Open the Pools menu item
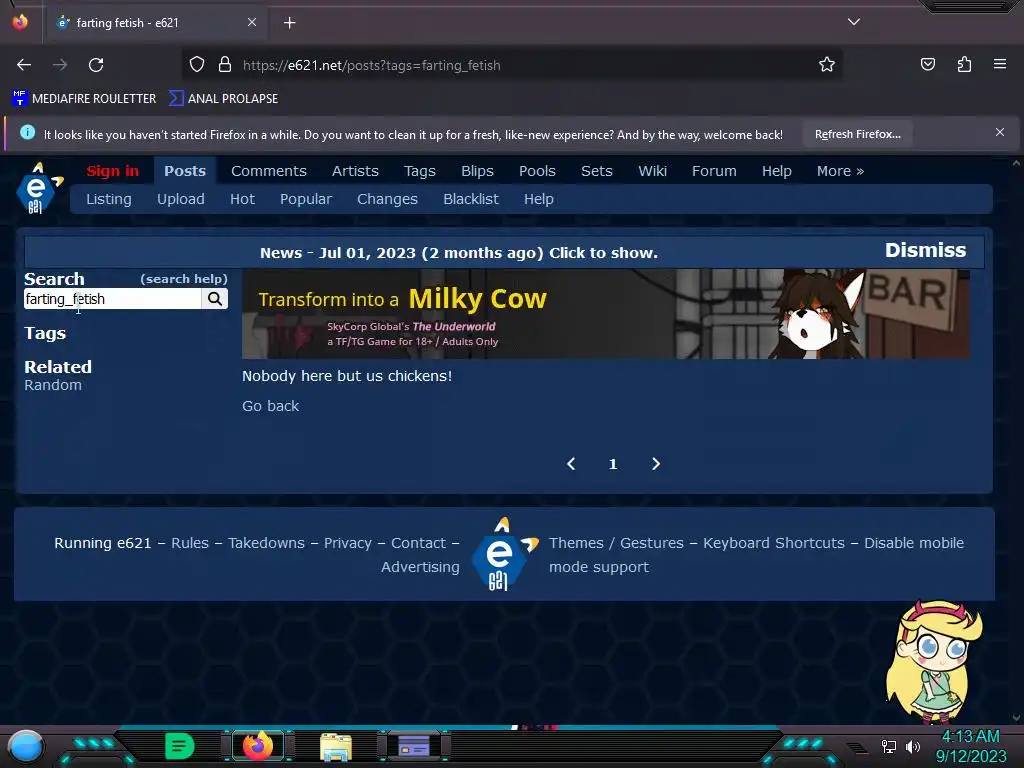The image size is (1024, 768). click(537, 171)
